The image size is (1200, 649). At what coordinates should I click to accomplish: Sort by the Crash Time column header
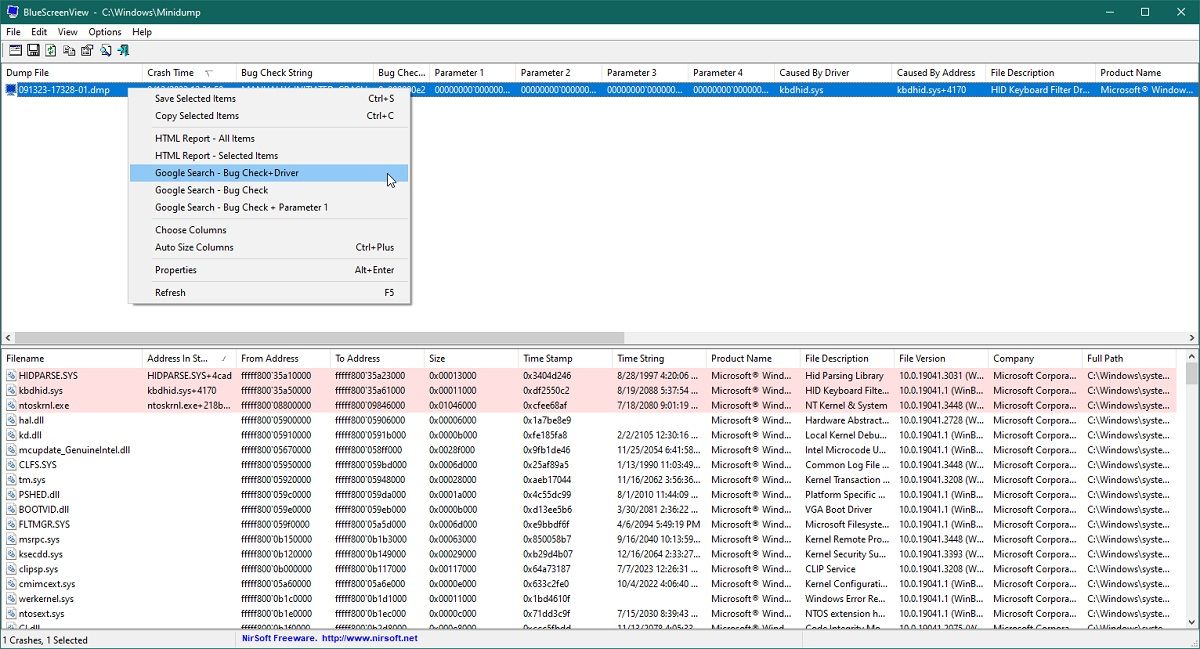coord(171,73)
